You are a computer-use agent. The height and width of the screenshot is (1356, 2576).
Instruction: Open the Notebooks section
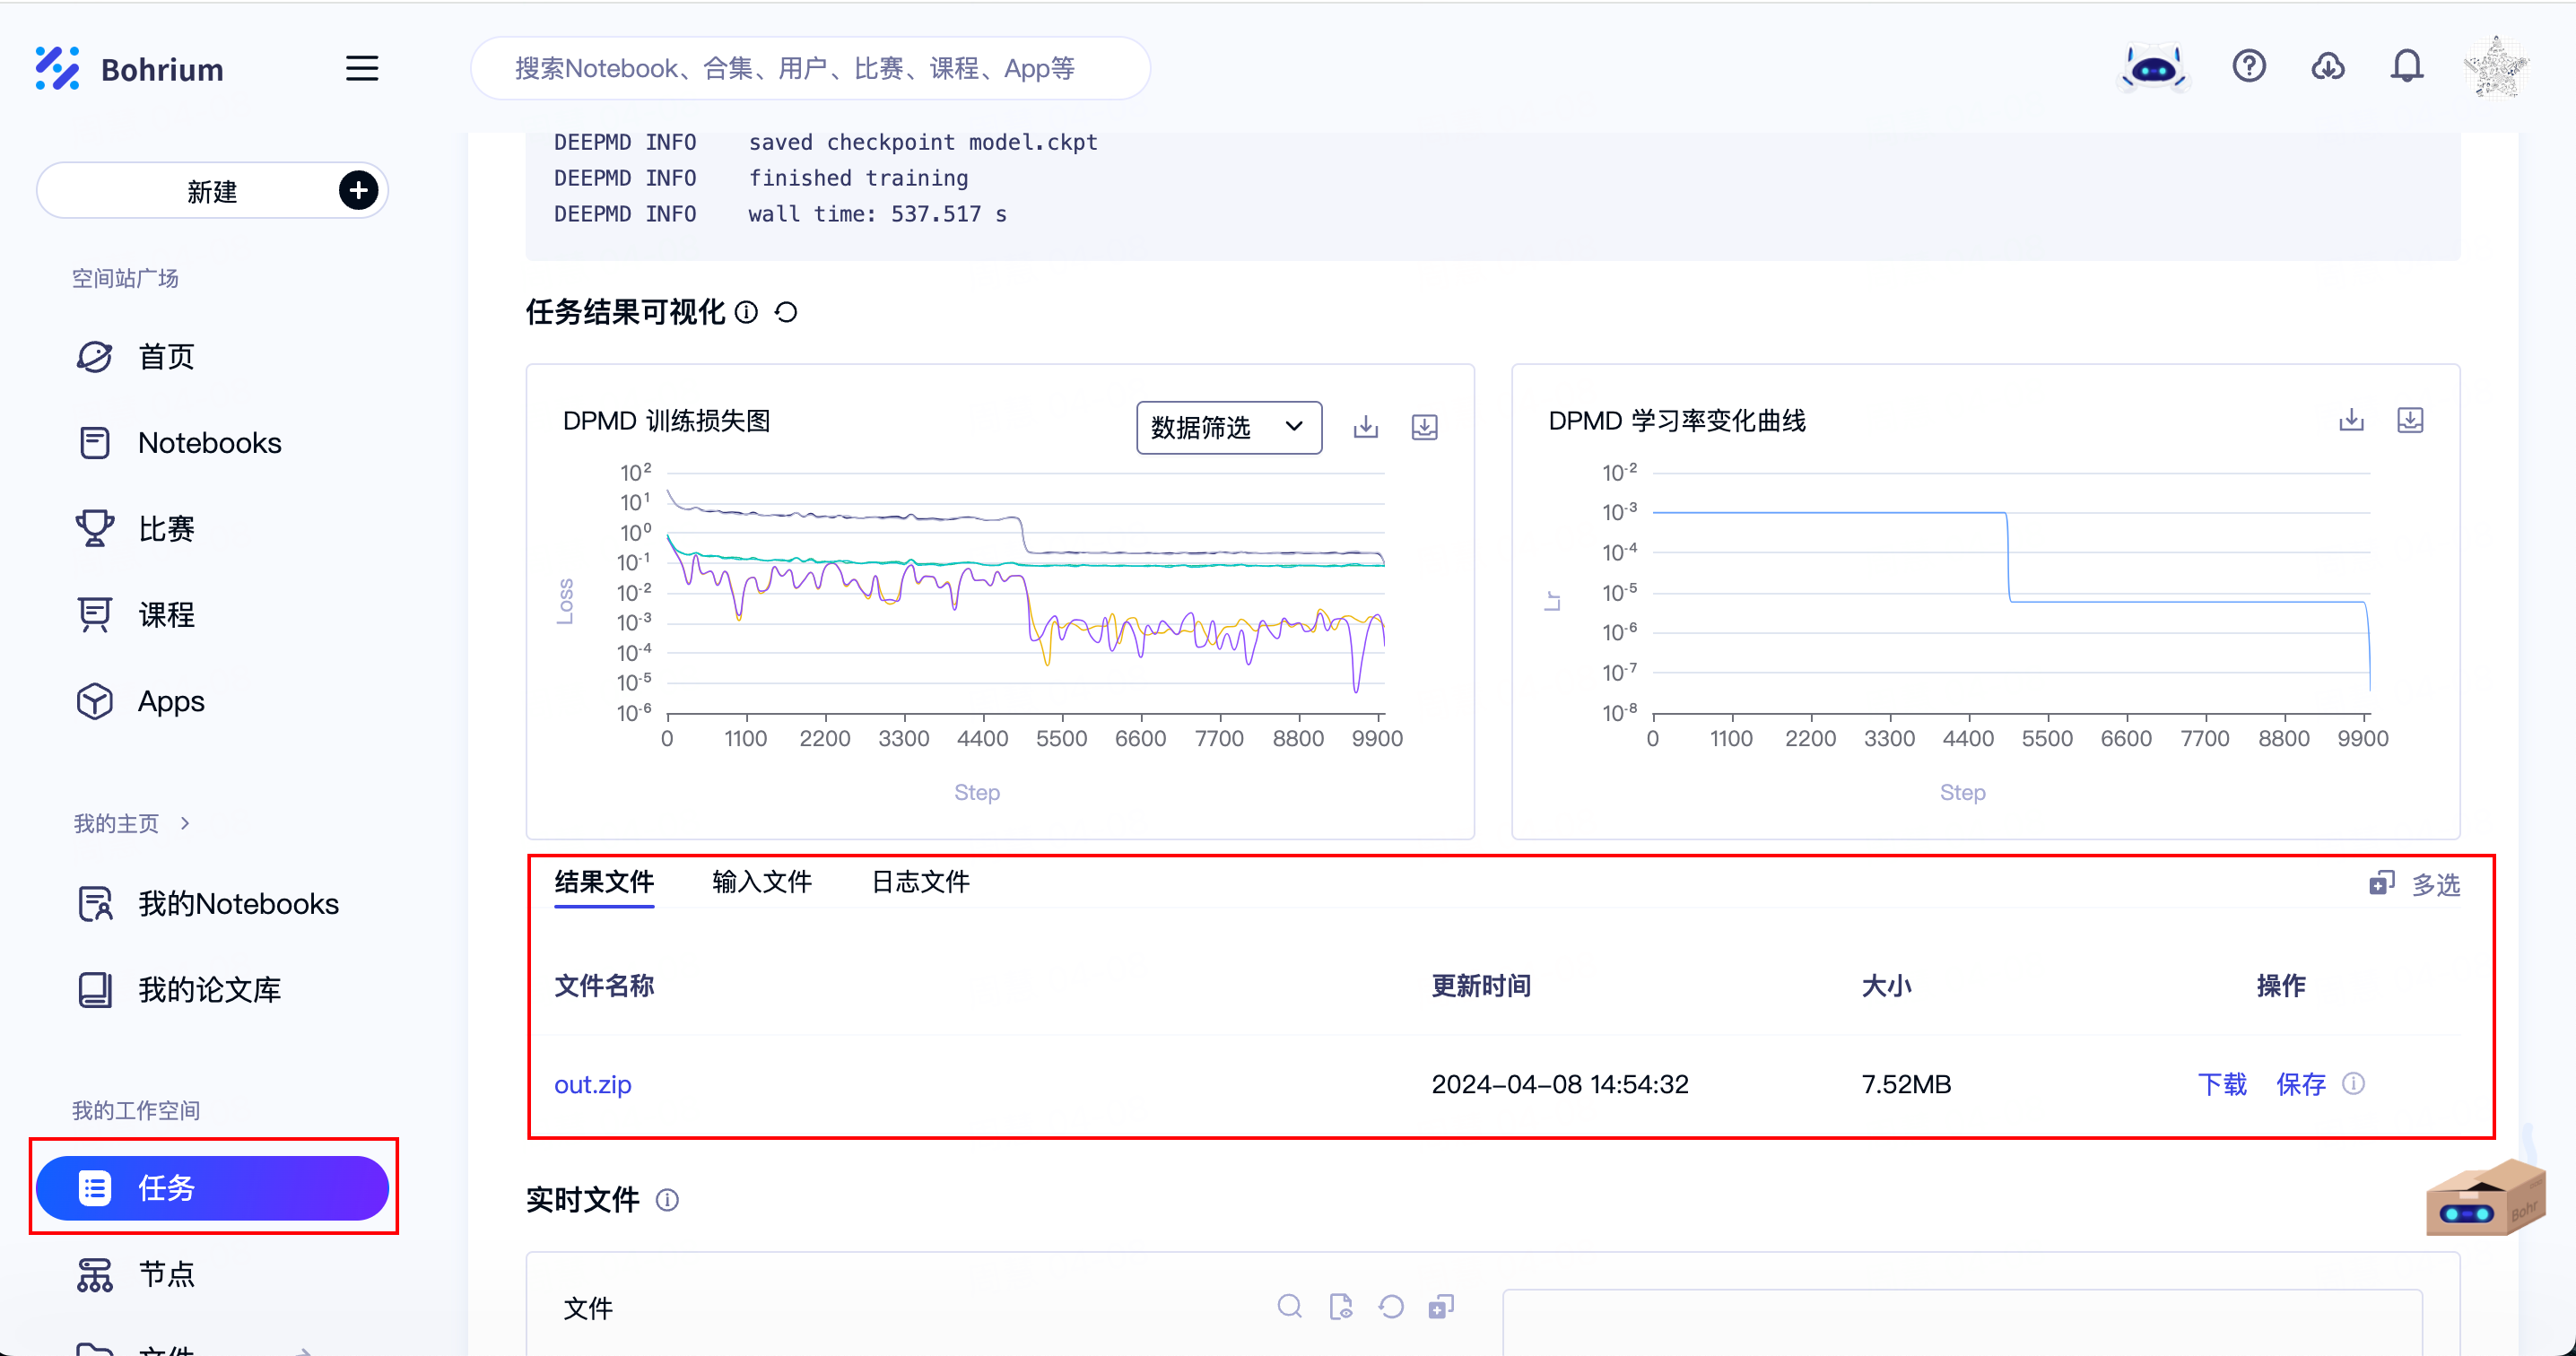210,443
